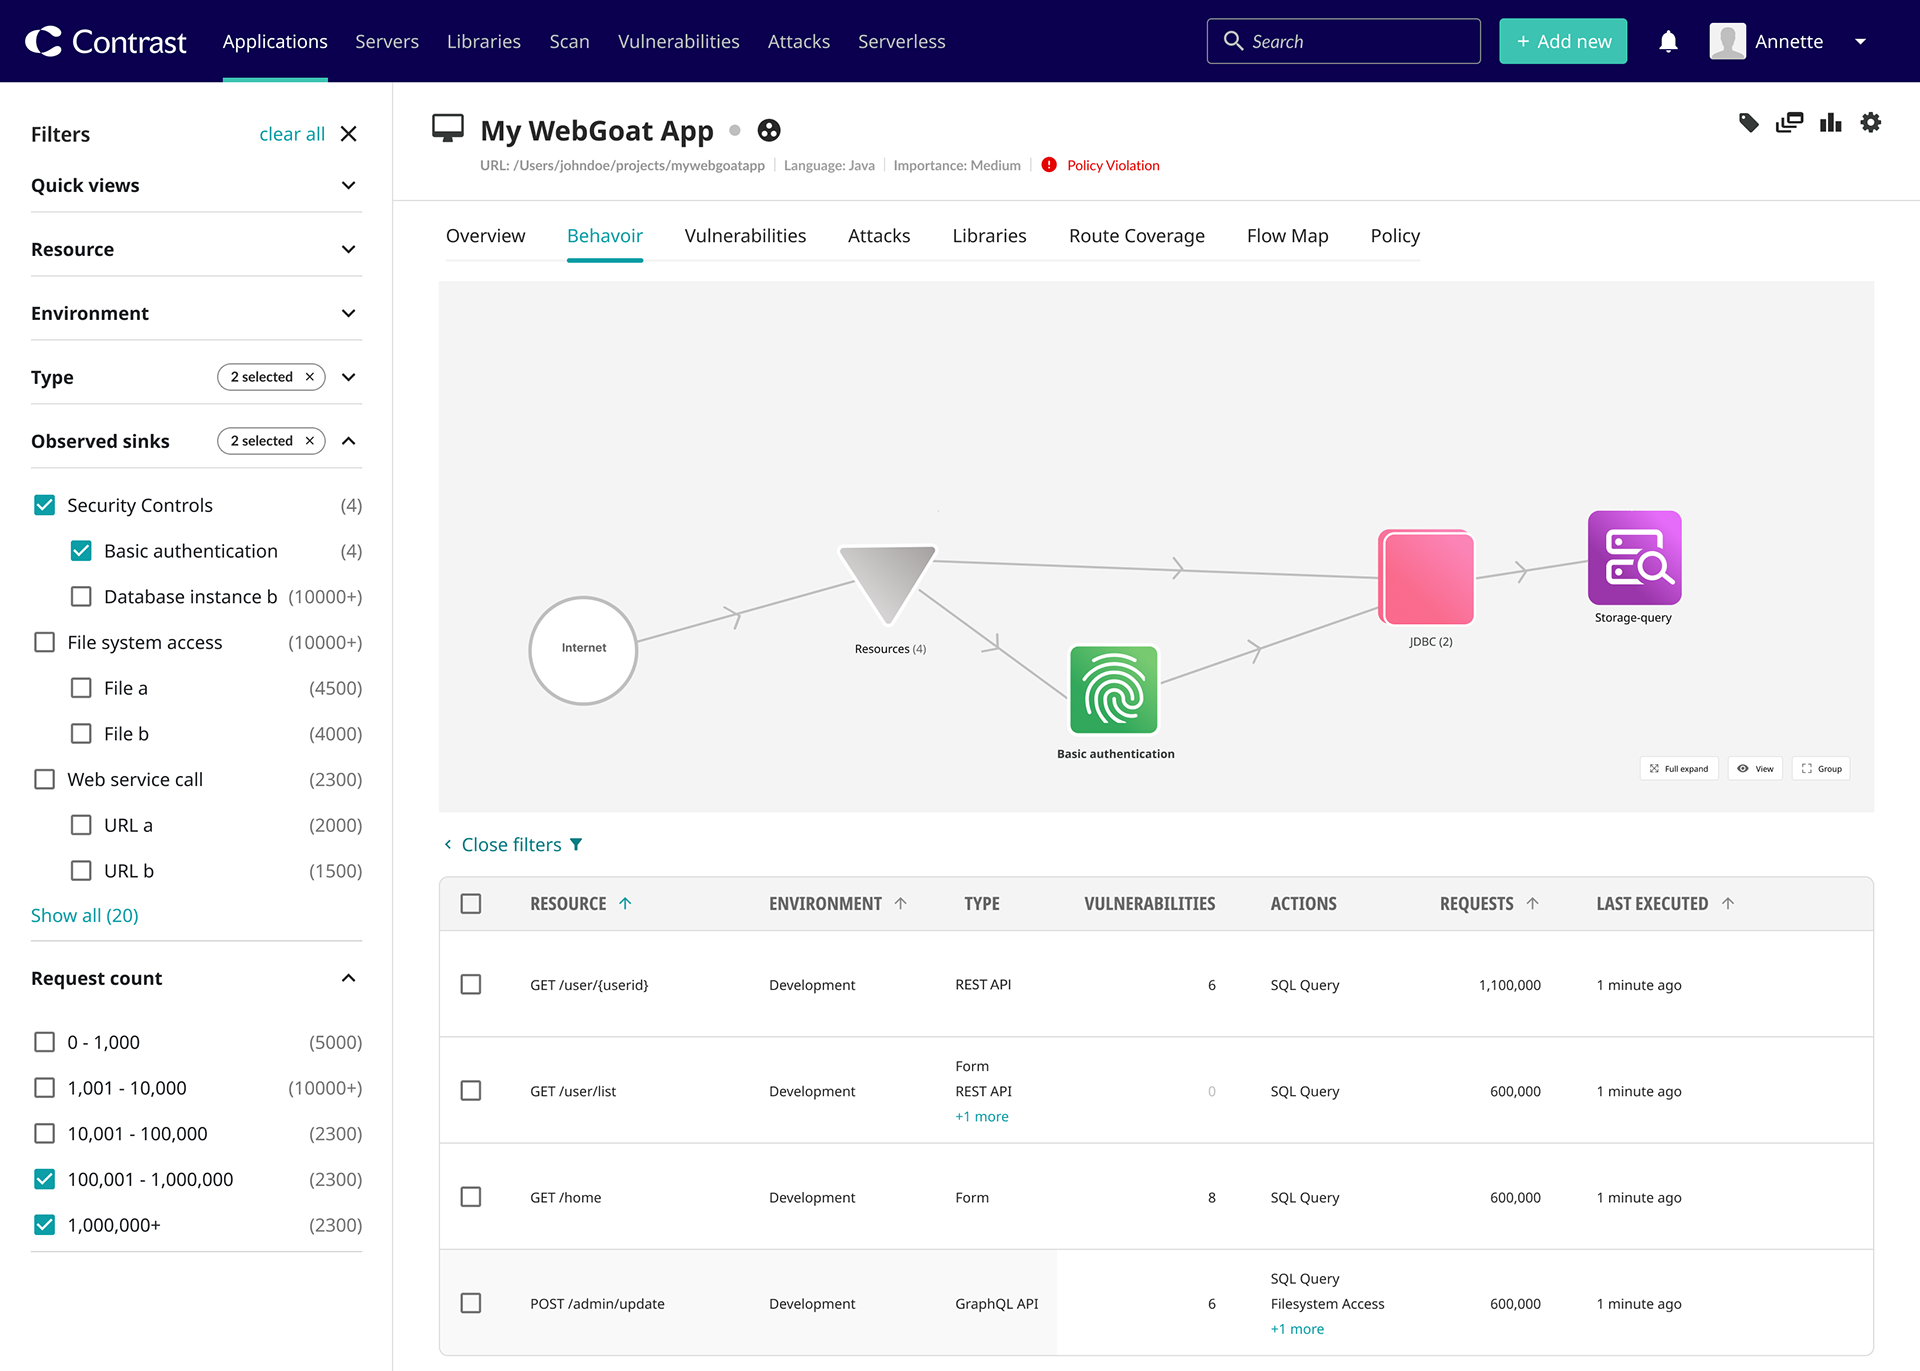Click the Show all (20) link
The height and width of the screenshot is (1371, 1920).
coord(85,915)
